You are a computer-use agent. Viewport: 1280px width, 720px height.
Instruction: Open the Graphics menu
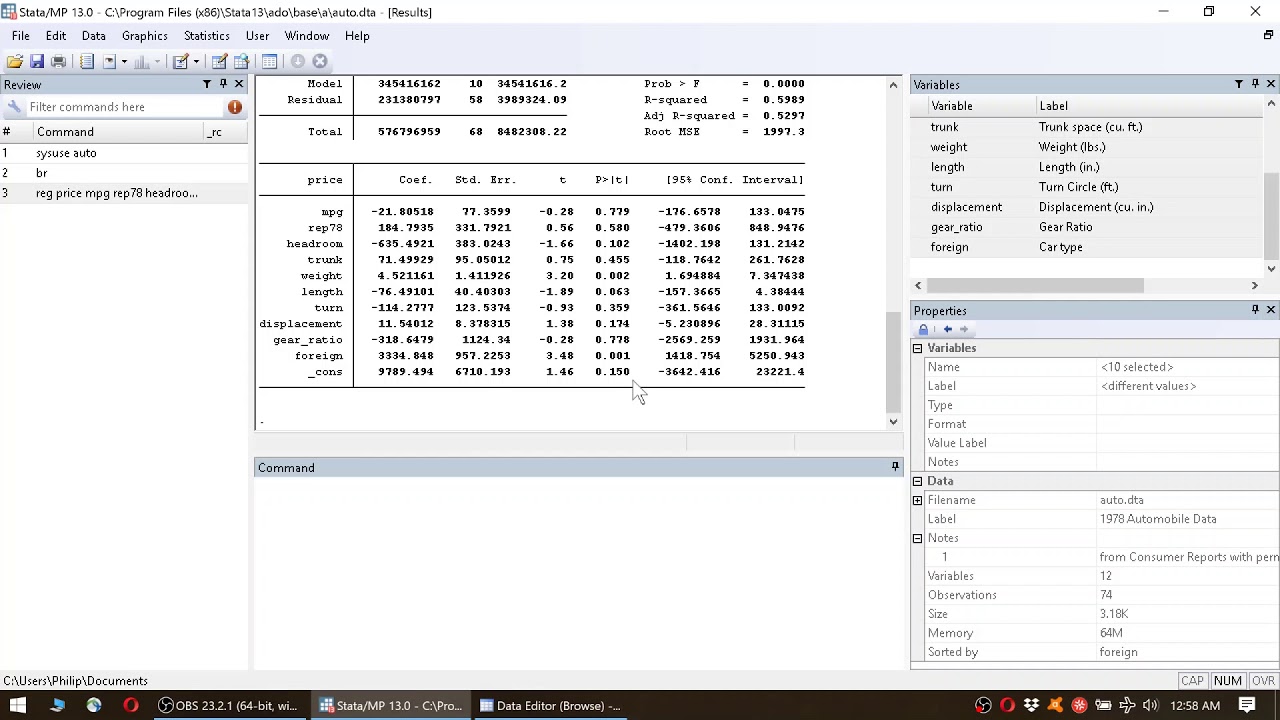point(145,36)
